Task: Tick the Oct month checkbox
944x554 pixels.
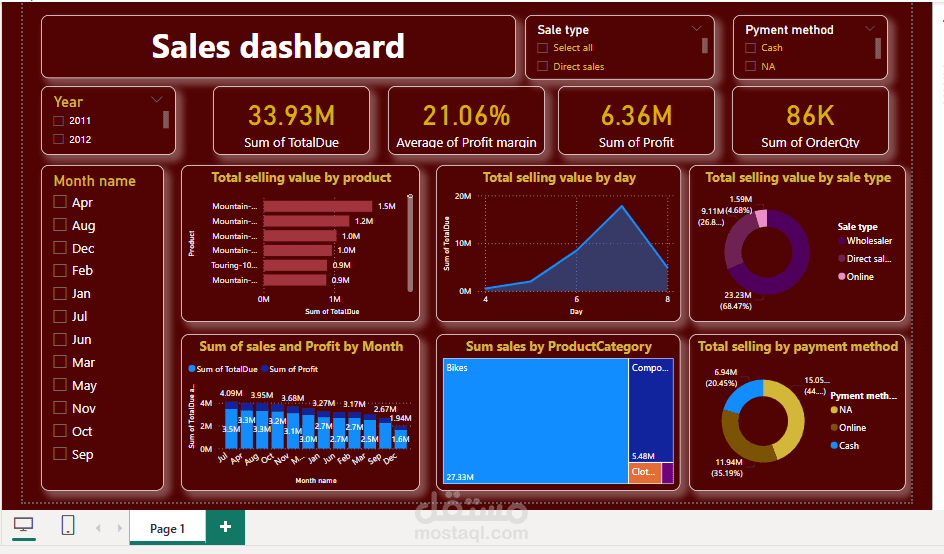Action: 60,431
